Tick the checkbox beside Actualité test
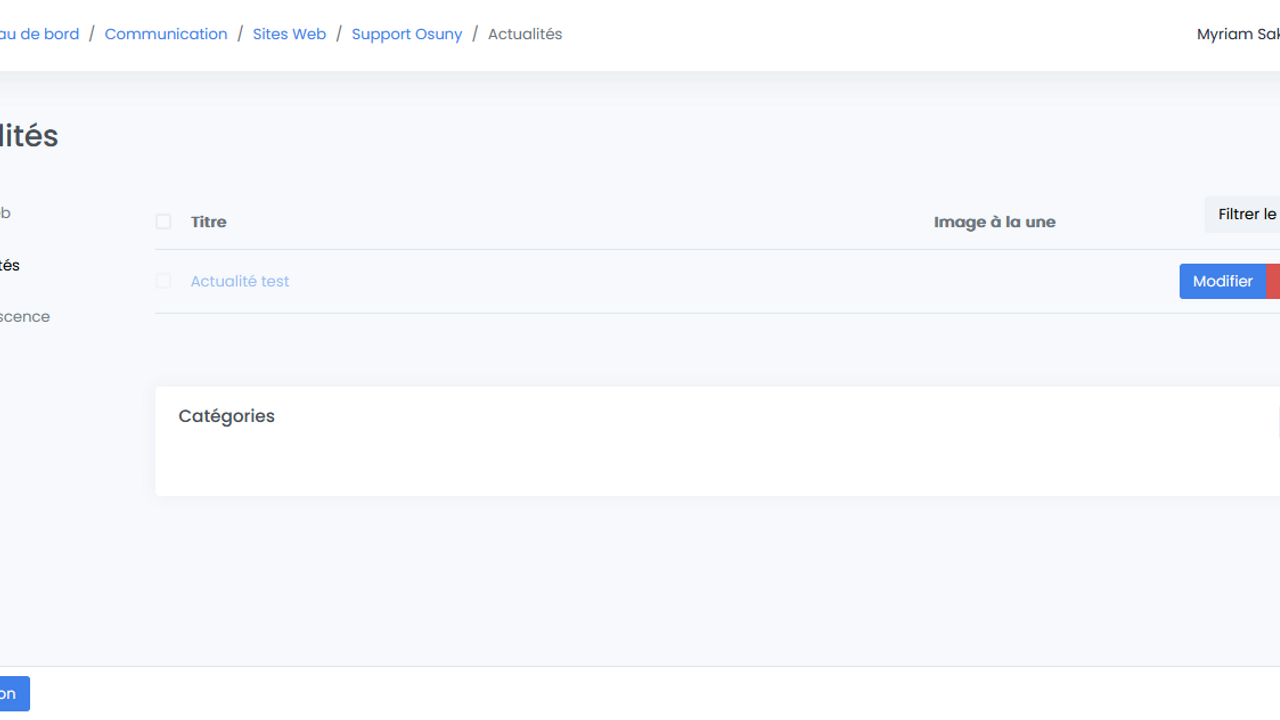 click(163, 281)
